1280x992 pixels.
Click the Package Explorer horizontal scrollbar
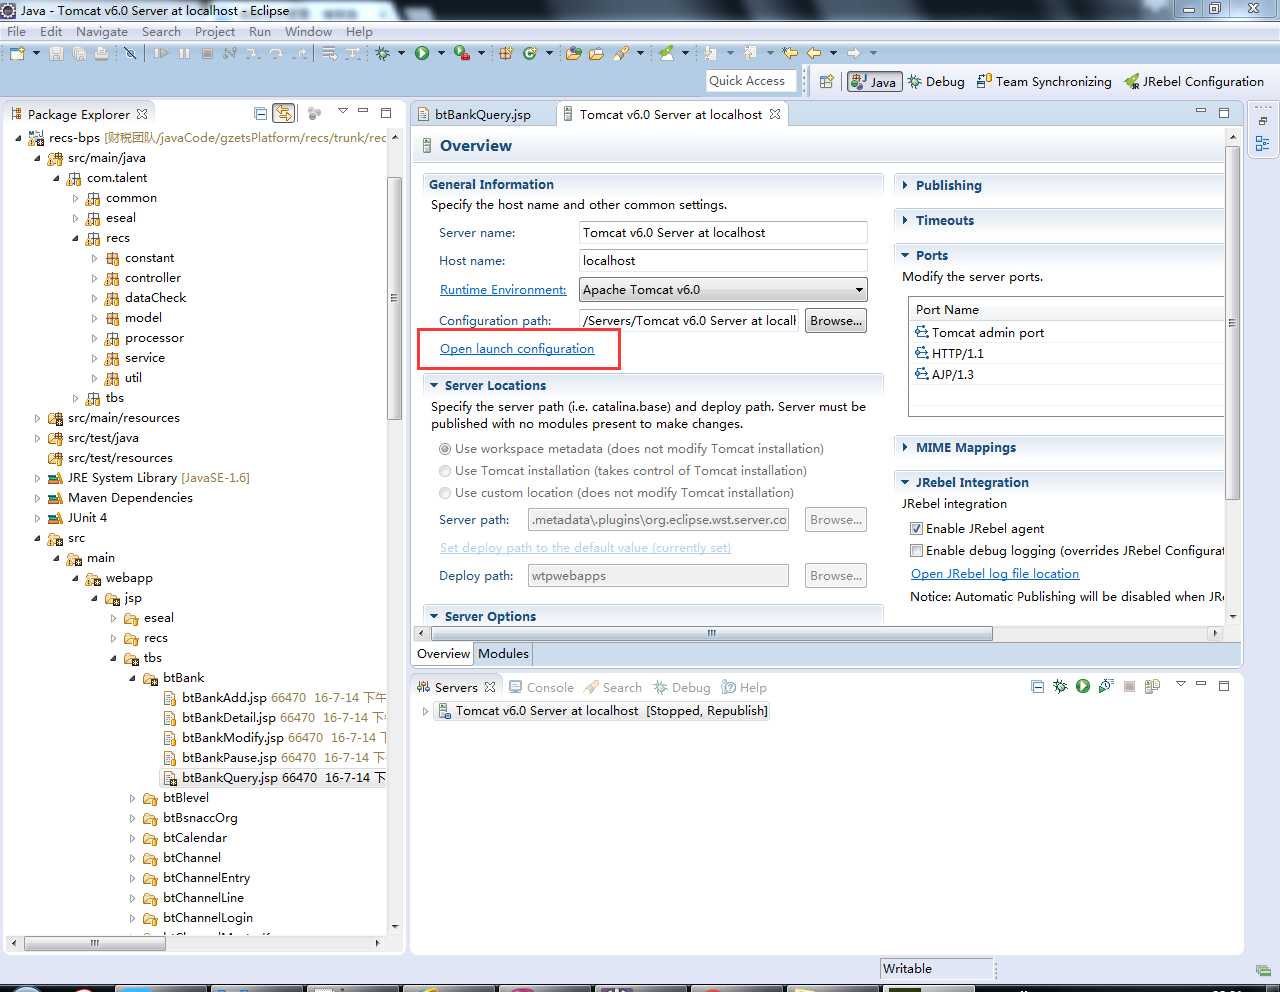tap(95, 943)
